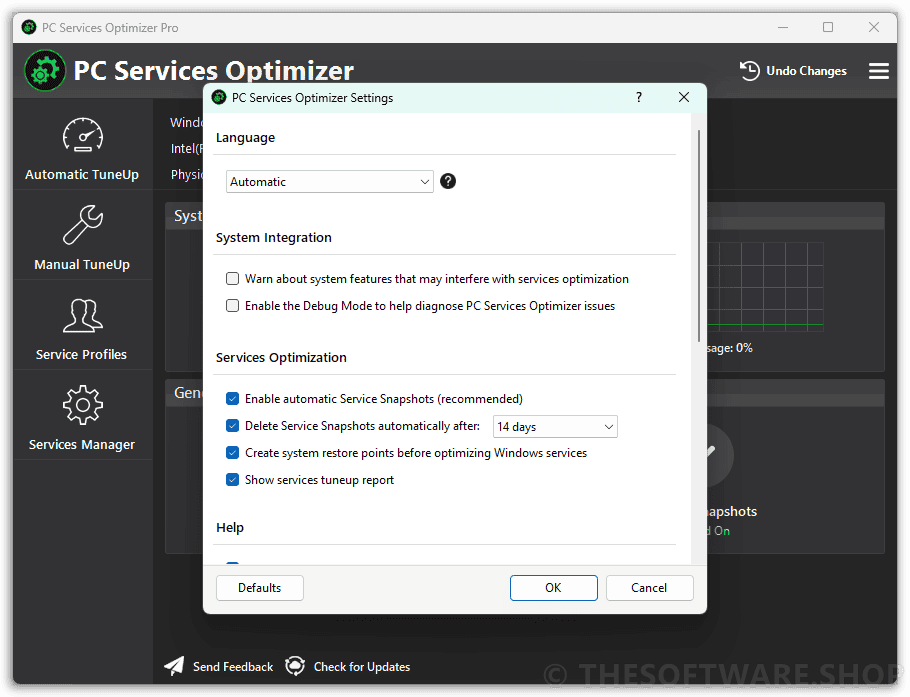Click the Settings dialog vertical scrollbar
The width and height of the screenshot is (910, 697).
(699, 236)
